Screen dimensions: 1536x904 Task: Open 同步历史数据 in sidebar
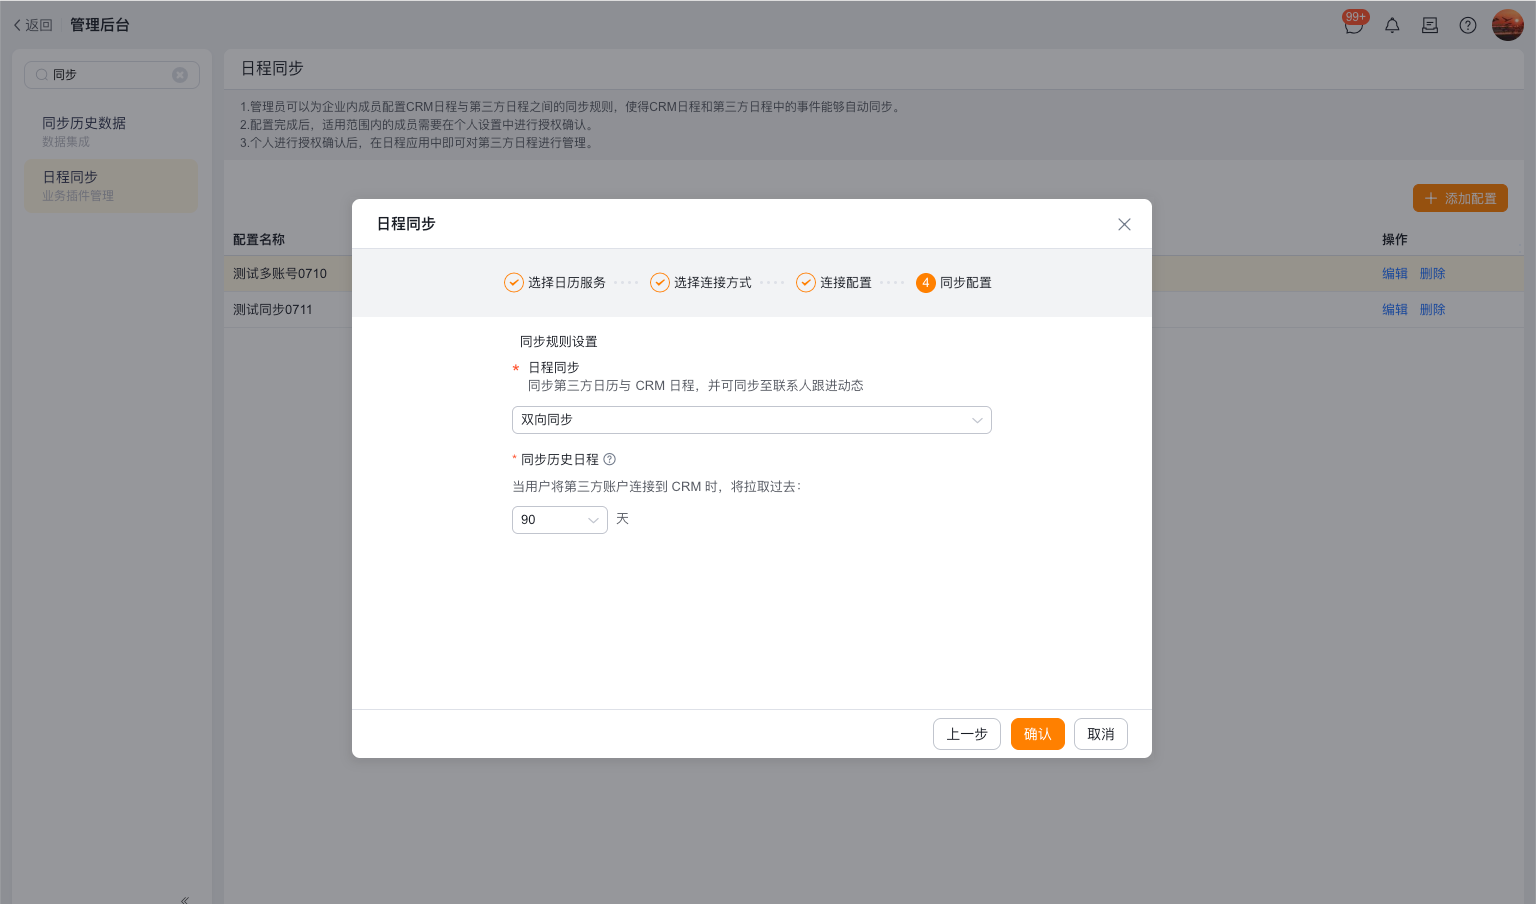(111, 131)
